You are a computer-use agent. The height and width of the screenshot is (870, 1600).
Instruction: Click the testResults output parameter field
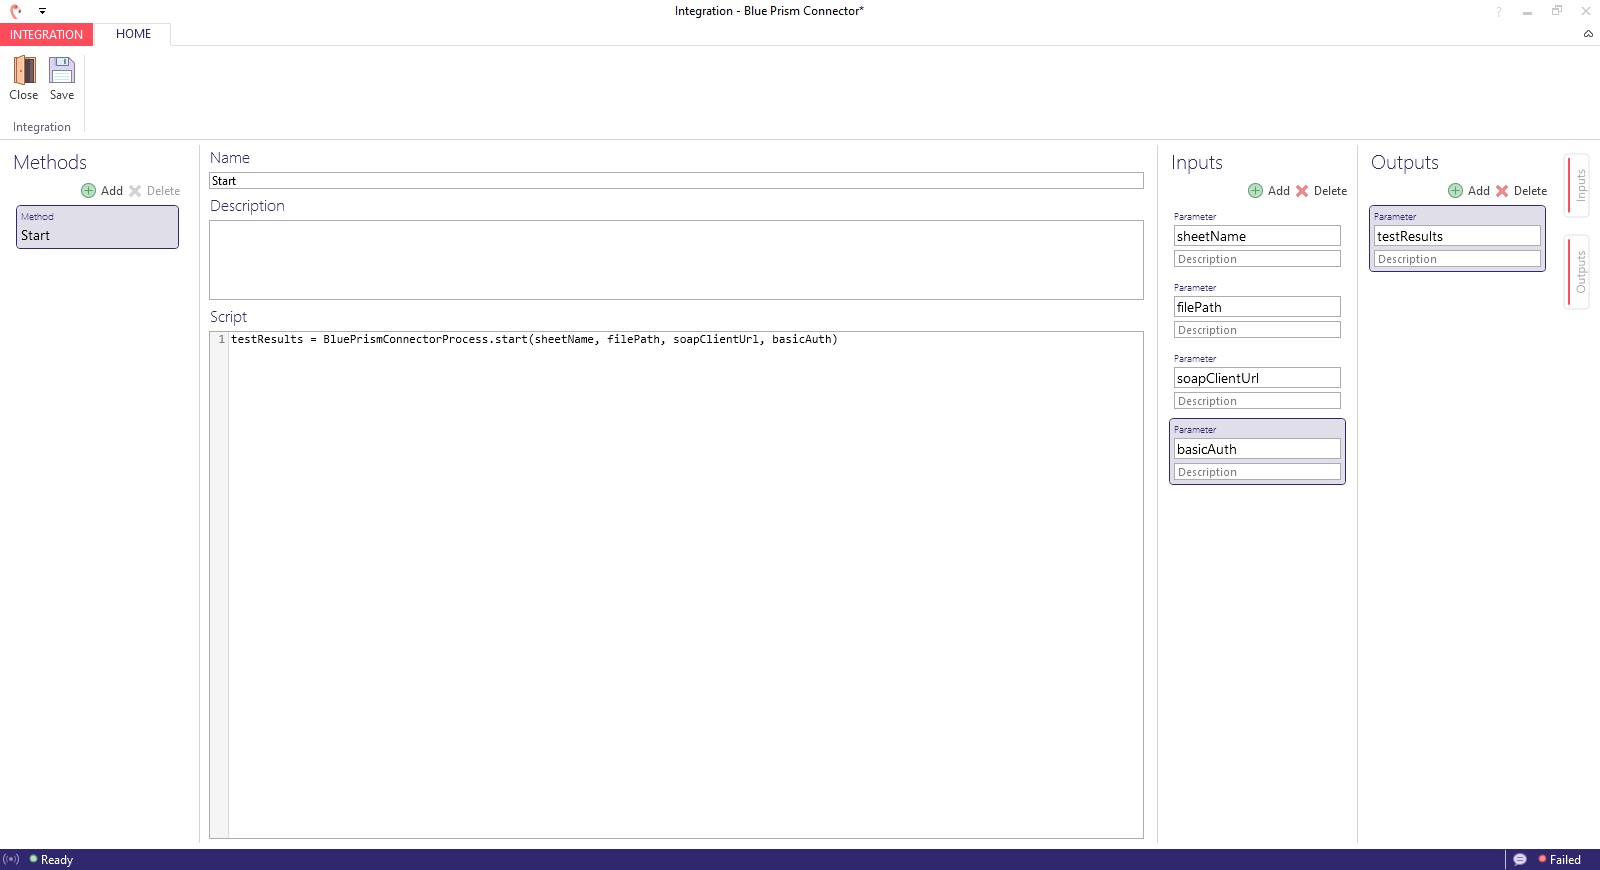[1457, 236]
